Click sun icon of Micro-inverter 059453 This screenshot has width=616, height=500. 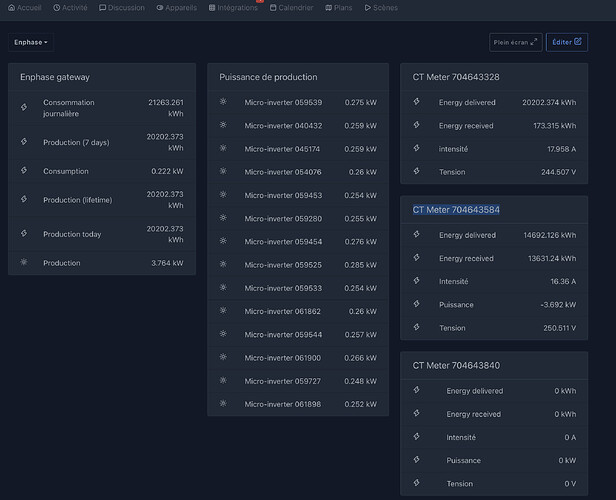[223, 194]
